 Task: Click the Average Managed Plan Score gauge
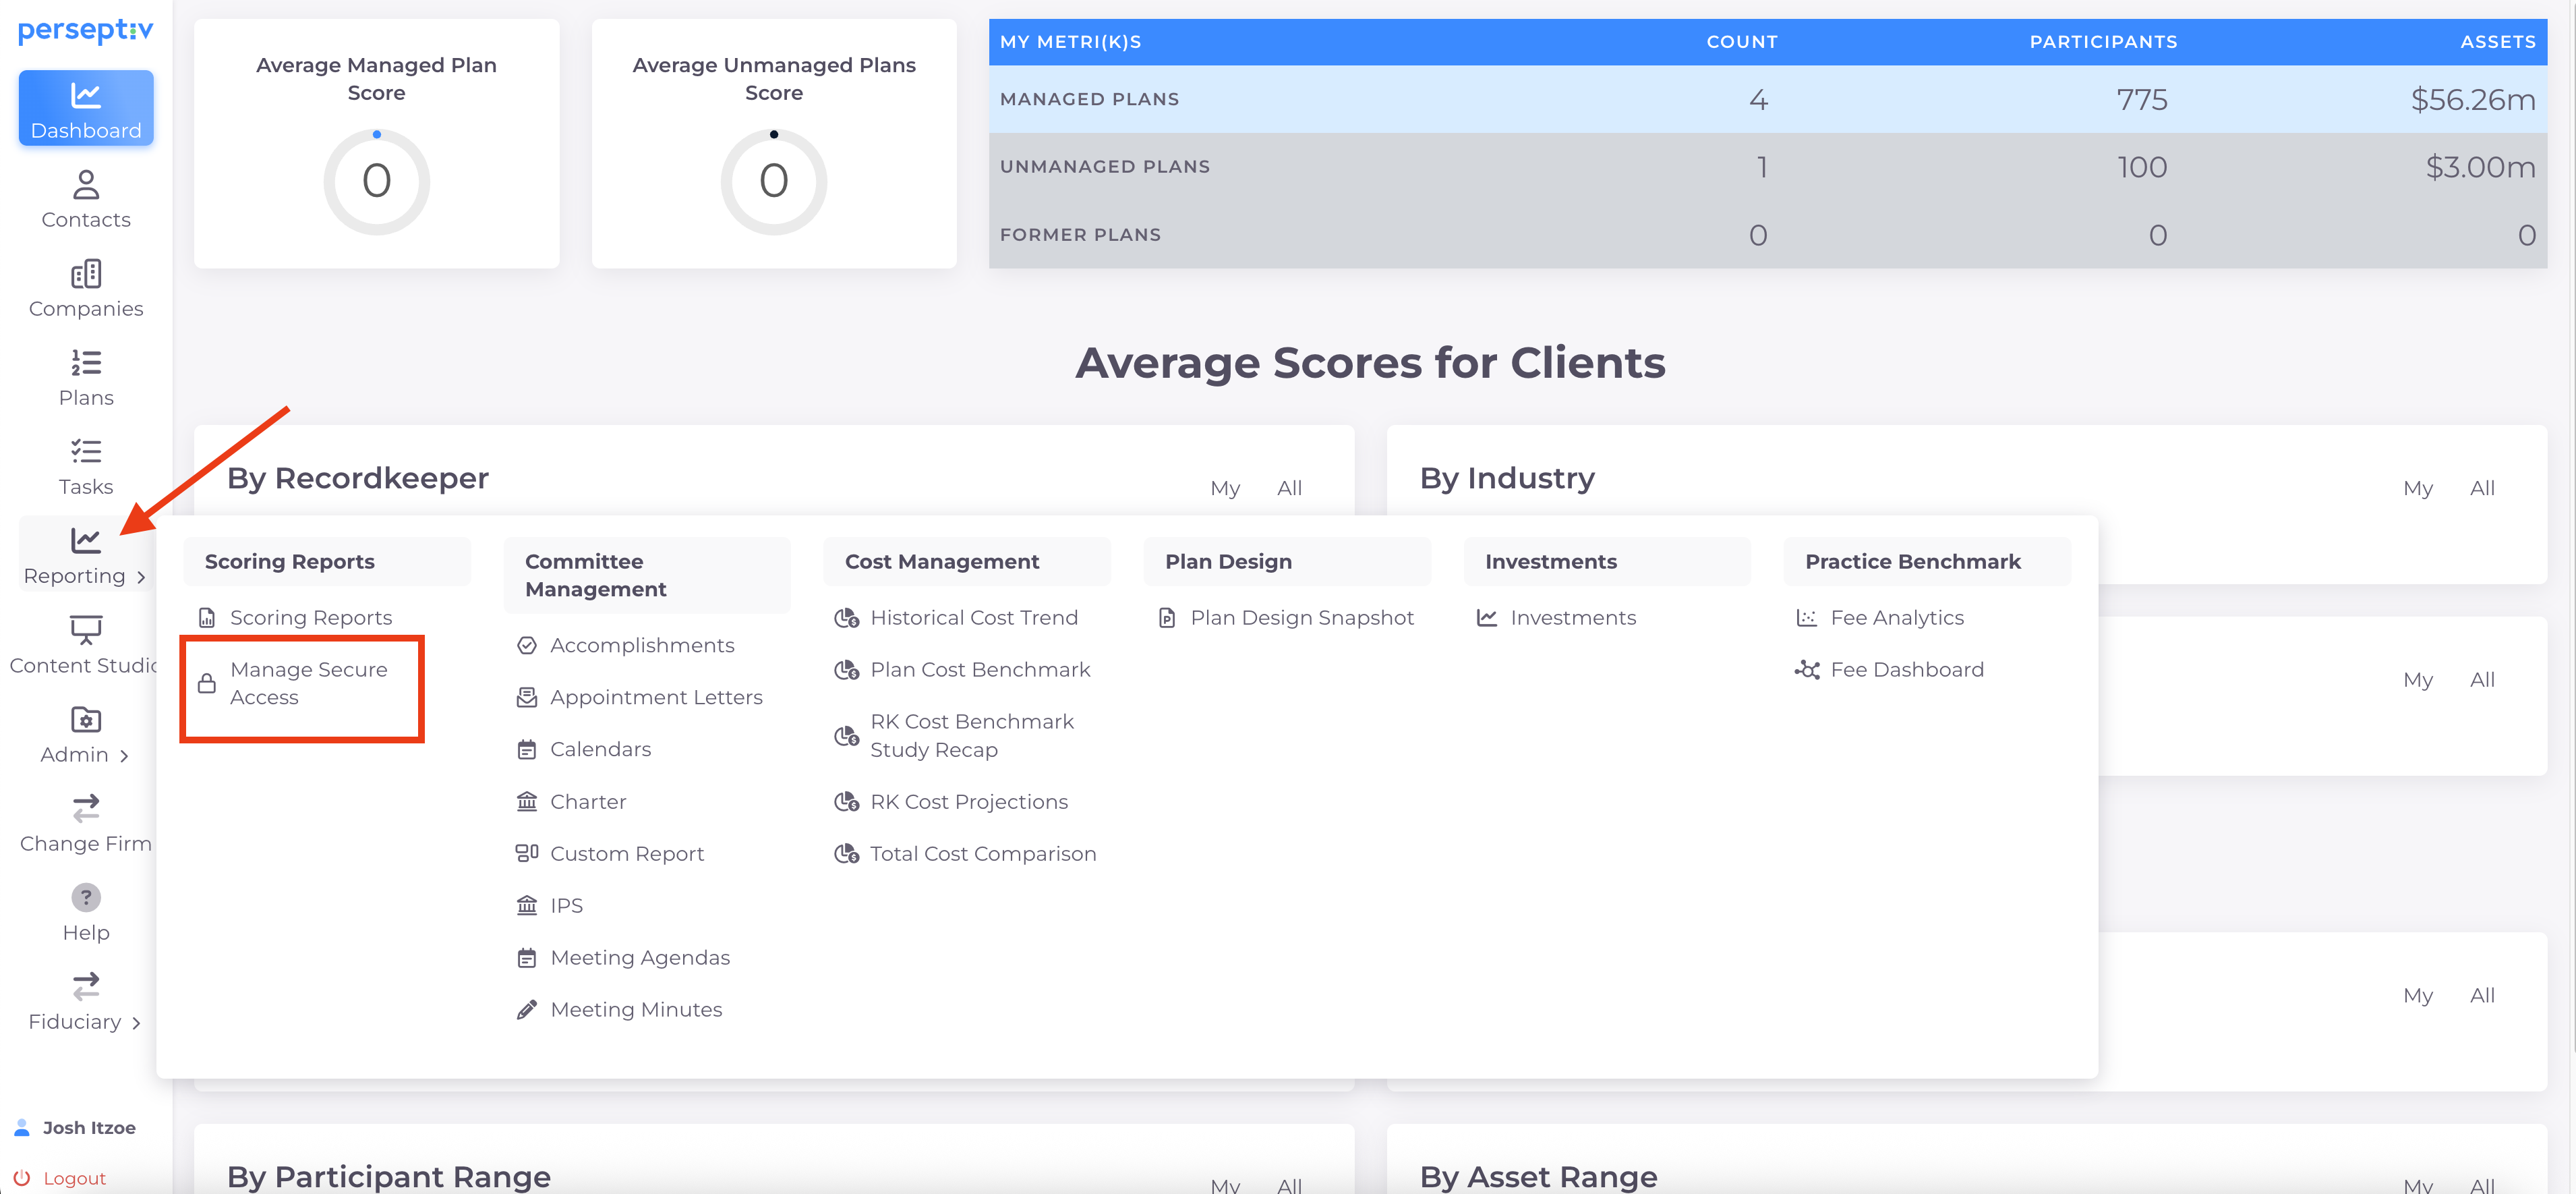coord(376,182)
